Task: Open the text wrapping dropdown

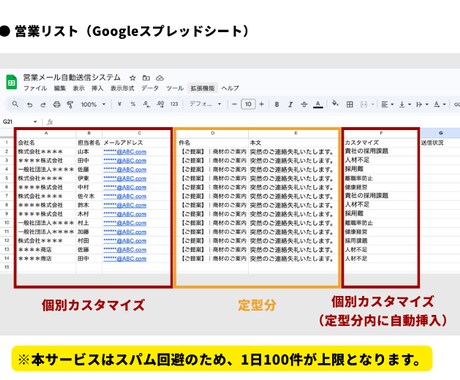Action: tap(422, 105)
